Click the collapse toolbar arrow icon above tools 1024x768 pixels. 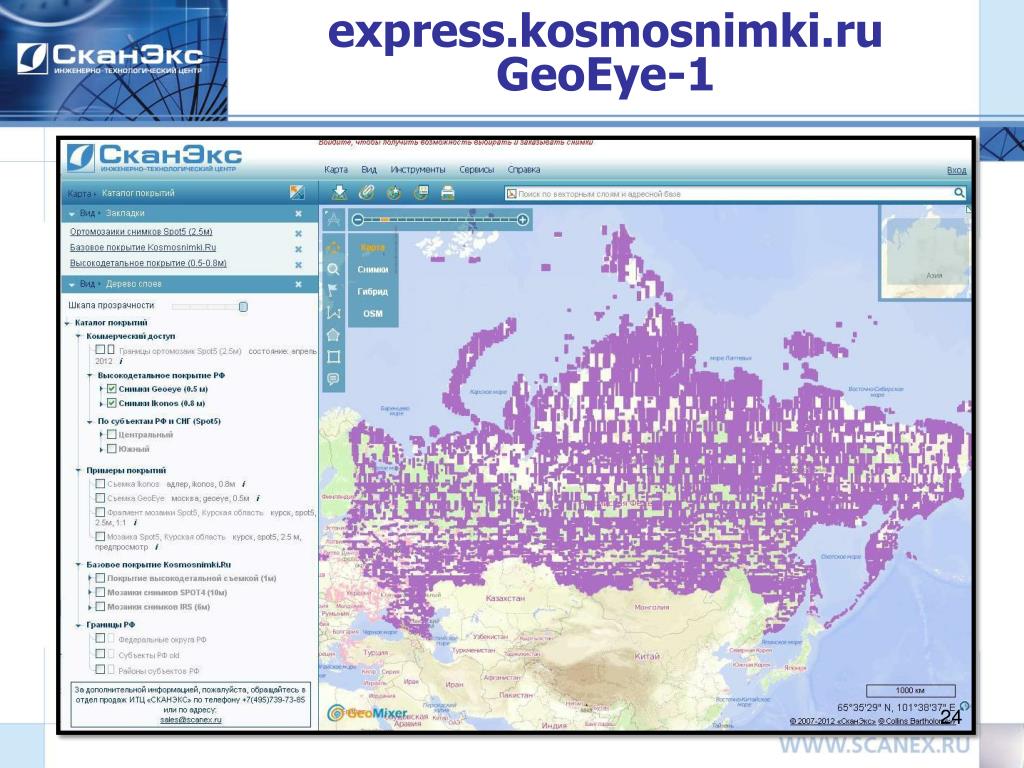click(333, 219)
